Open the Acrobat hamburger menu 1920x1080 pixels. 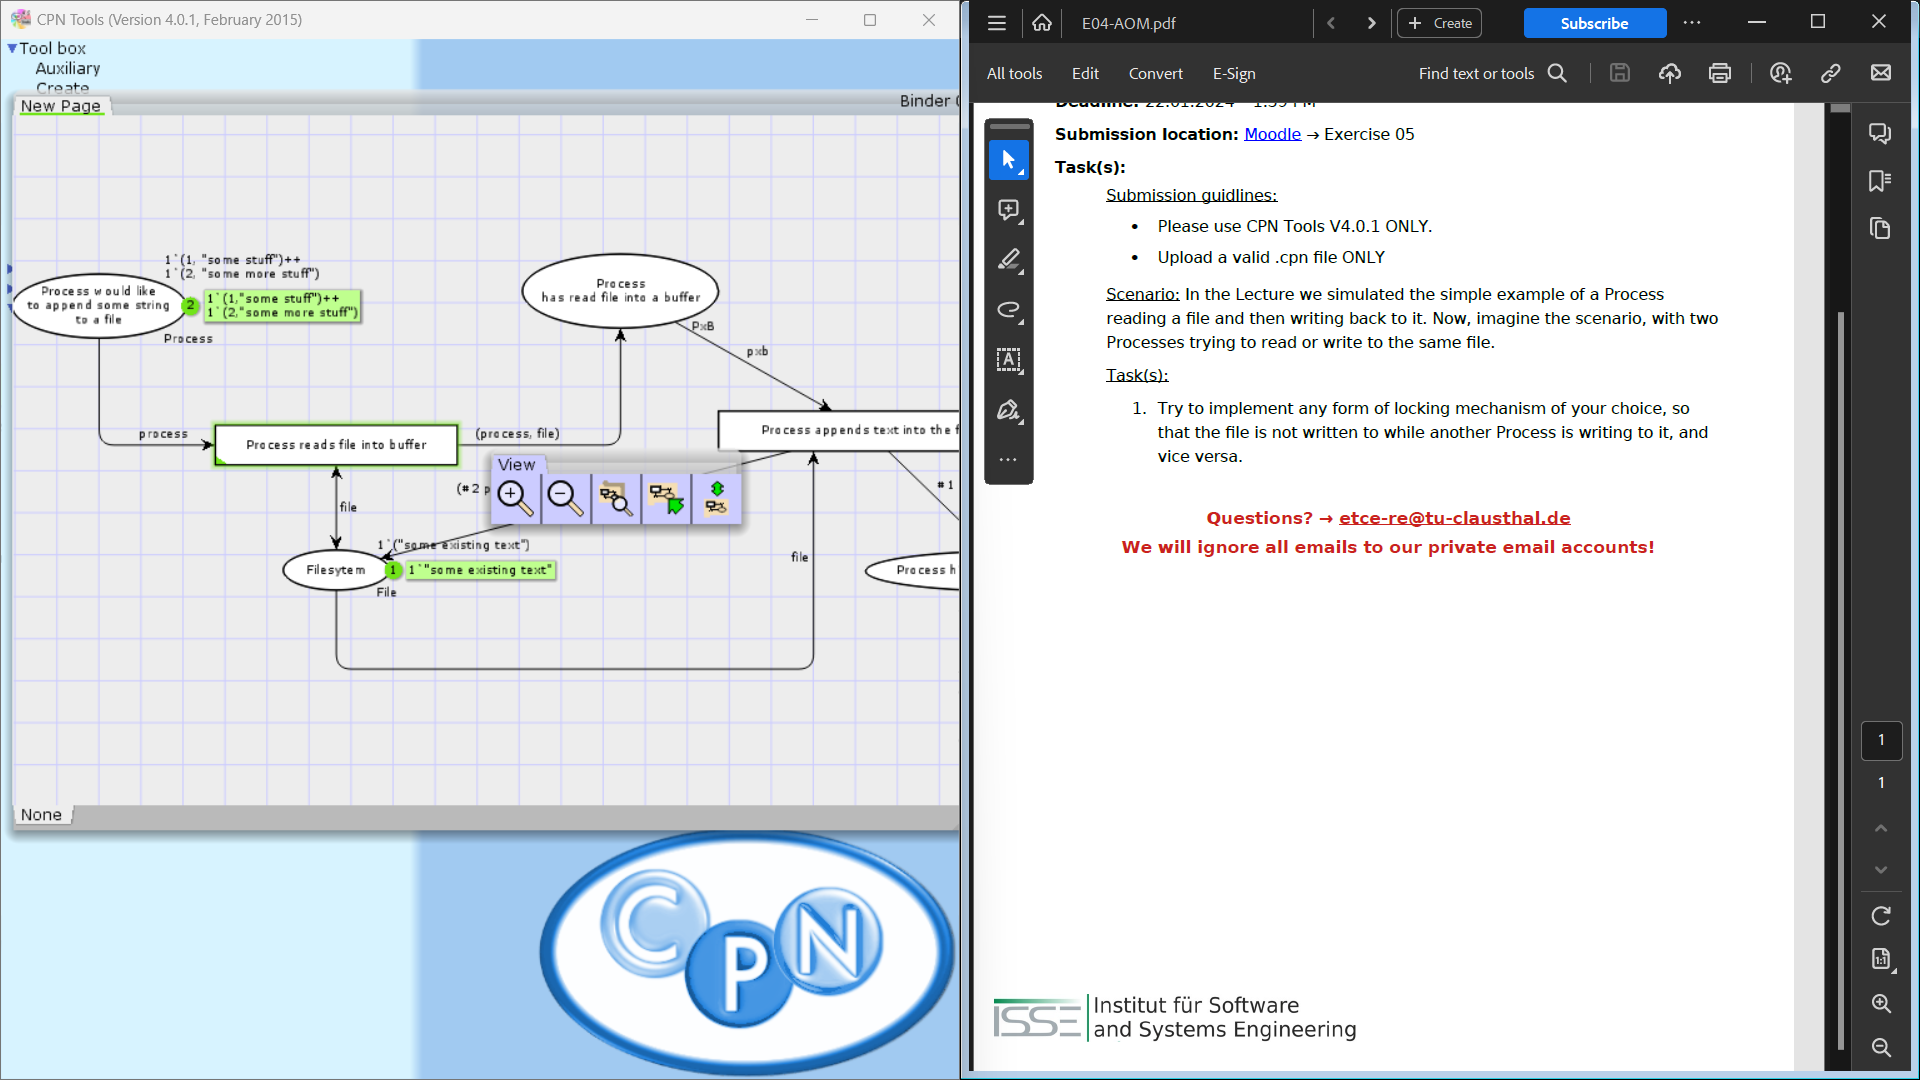[996, 23]
